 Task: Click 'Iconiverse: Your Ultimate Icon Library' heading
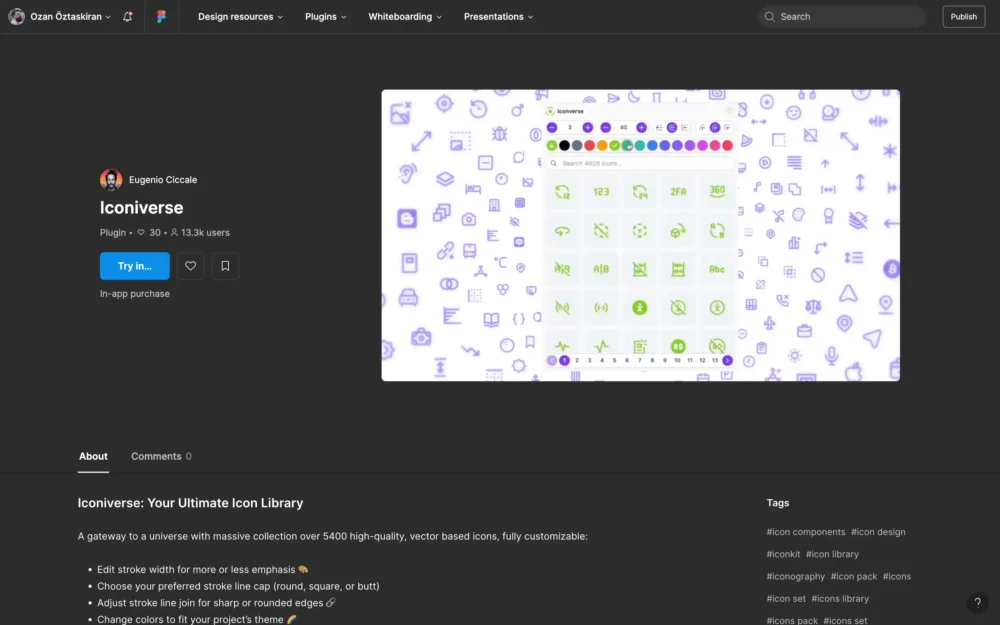[x=190, y=503]
